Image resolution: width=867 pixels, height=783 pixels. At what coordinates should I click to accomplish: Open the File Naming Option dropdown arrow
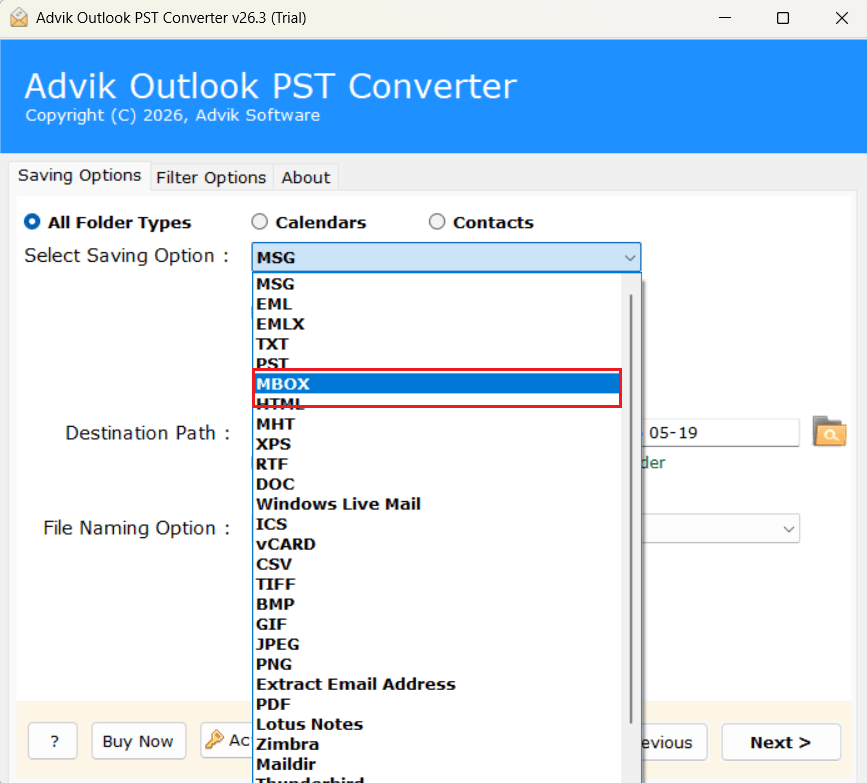(788, 529)
